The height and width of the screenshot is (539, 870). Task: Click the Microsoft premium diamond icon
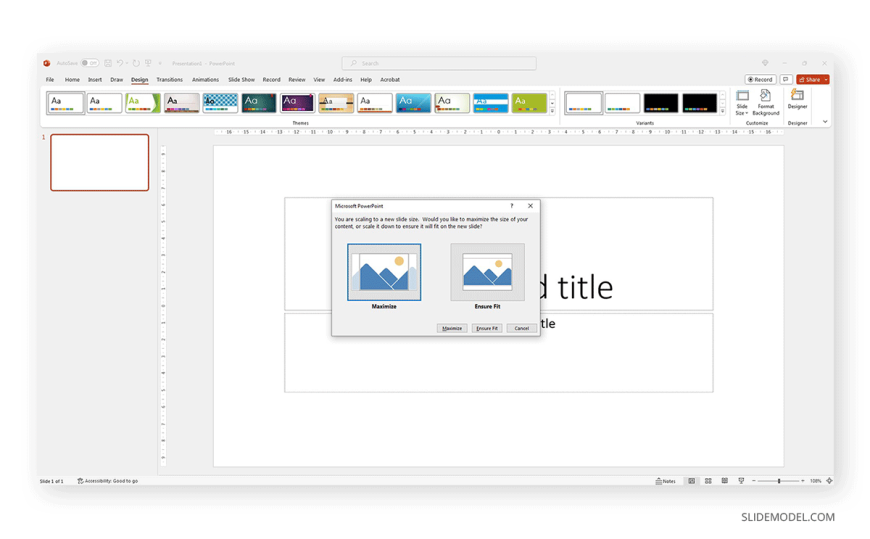[x=765, y=63]
